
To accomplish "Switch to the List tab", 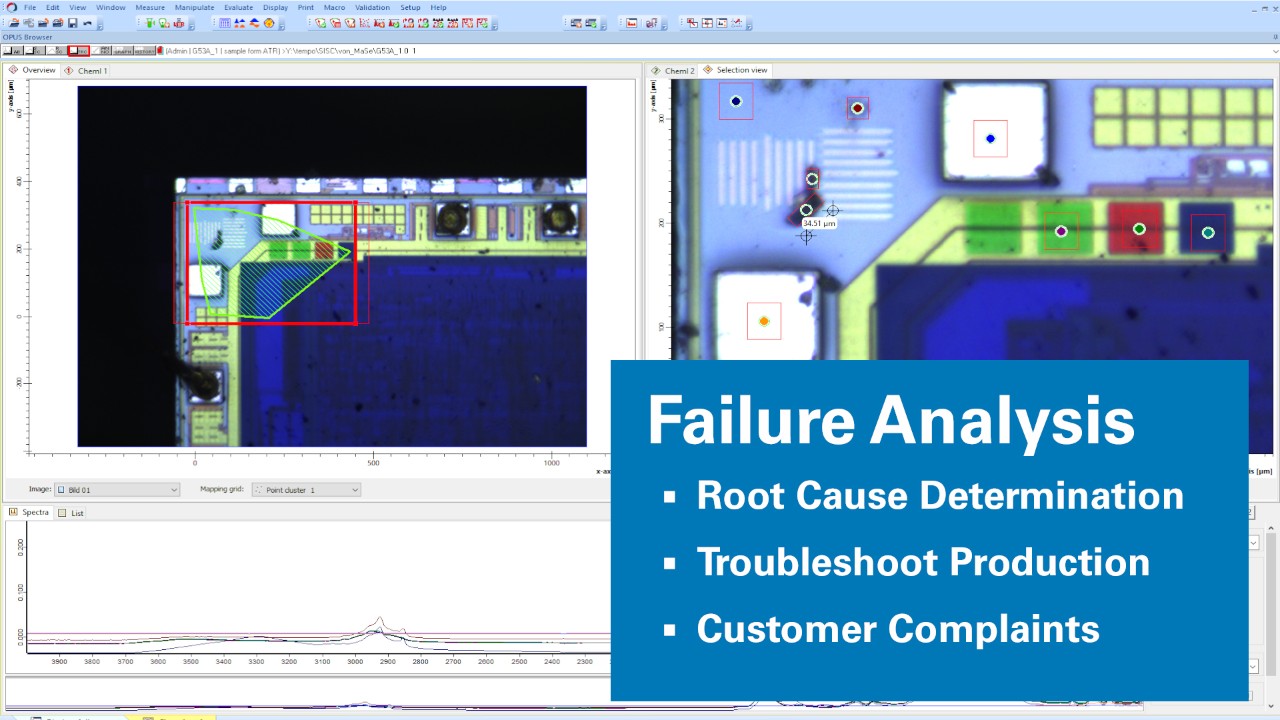I will [x=71, y=512].
